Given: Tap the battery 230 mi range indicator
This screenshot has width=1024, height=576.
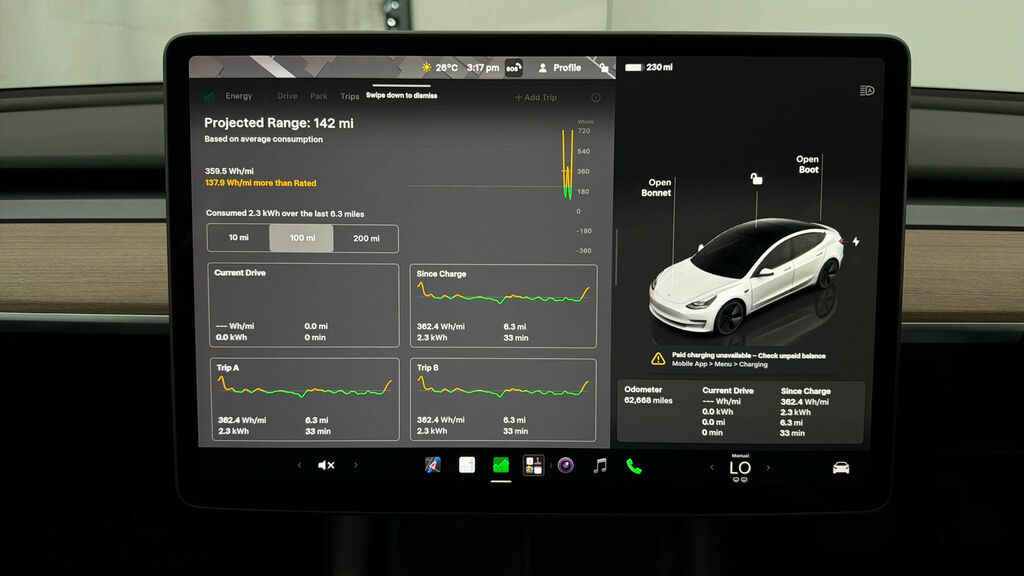Looking at the screenshot, I should 649,67.
